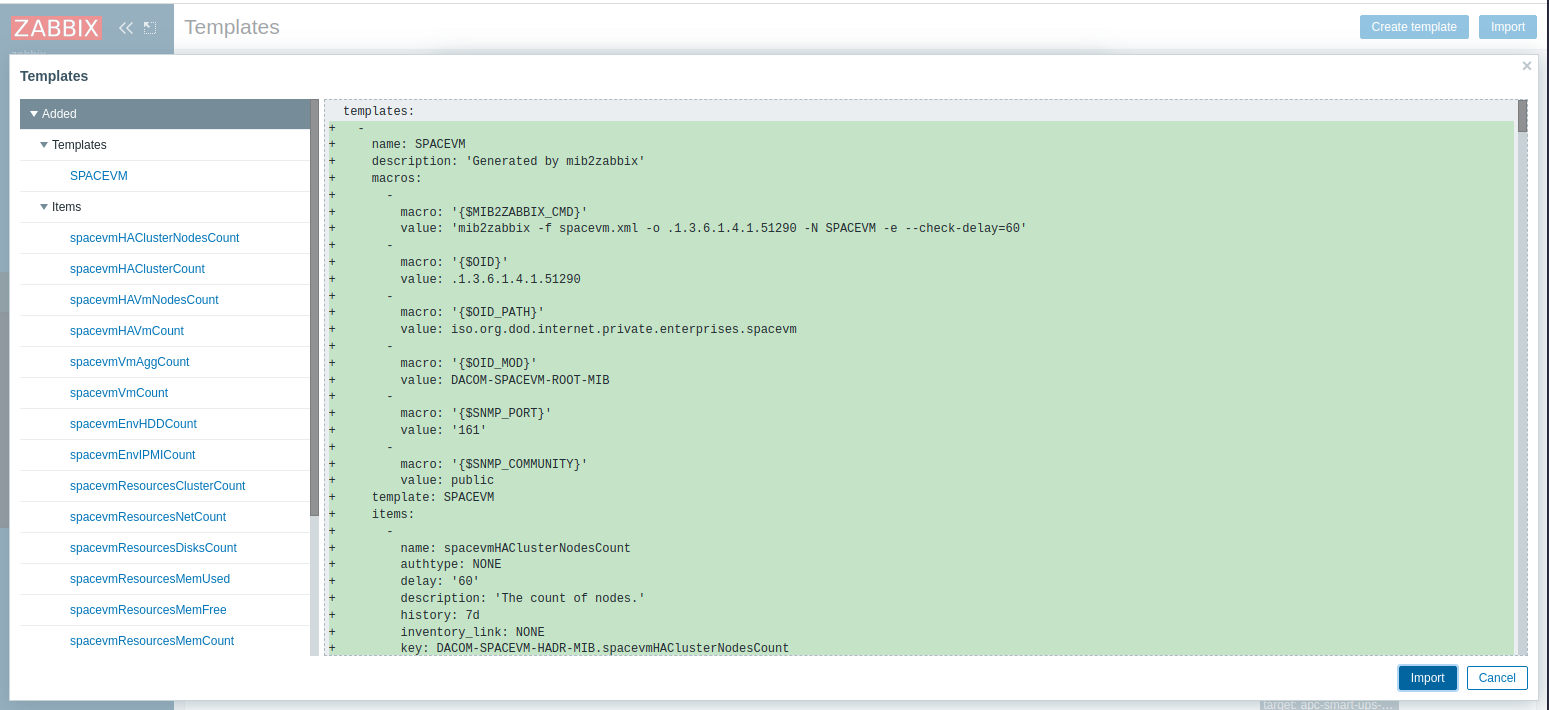Click the 'name: spacevmHAClusterNodesCount' diff line

(x=515, y=548)
